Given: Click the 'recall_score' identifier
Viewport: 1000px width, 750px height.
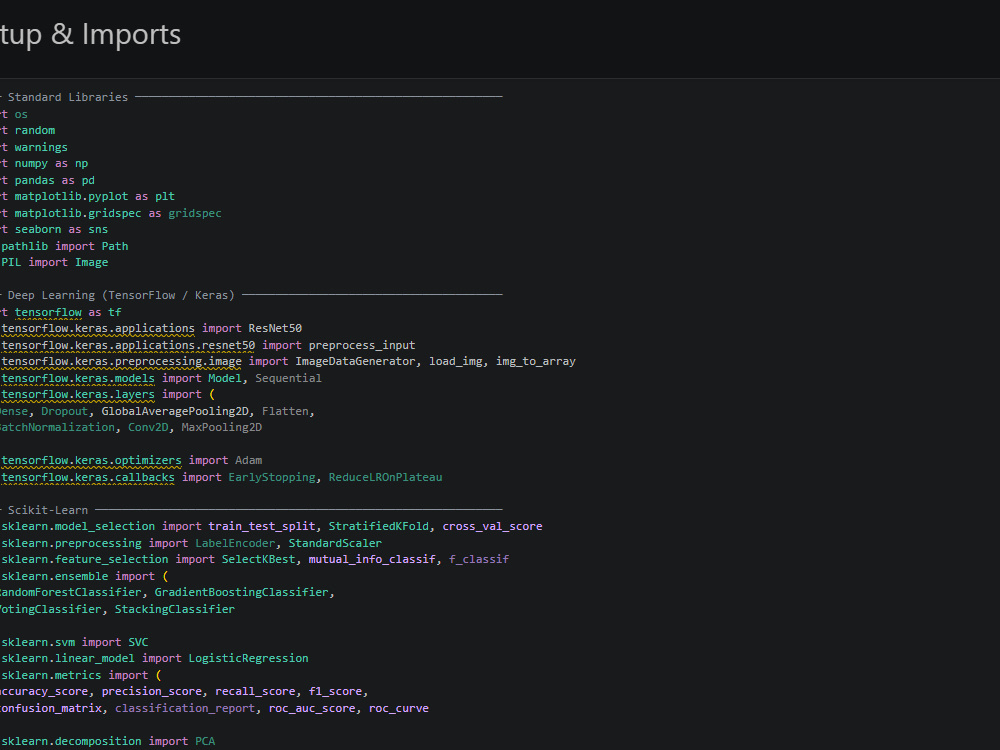Looking at the screenshot, I should coord(256,691).
